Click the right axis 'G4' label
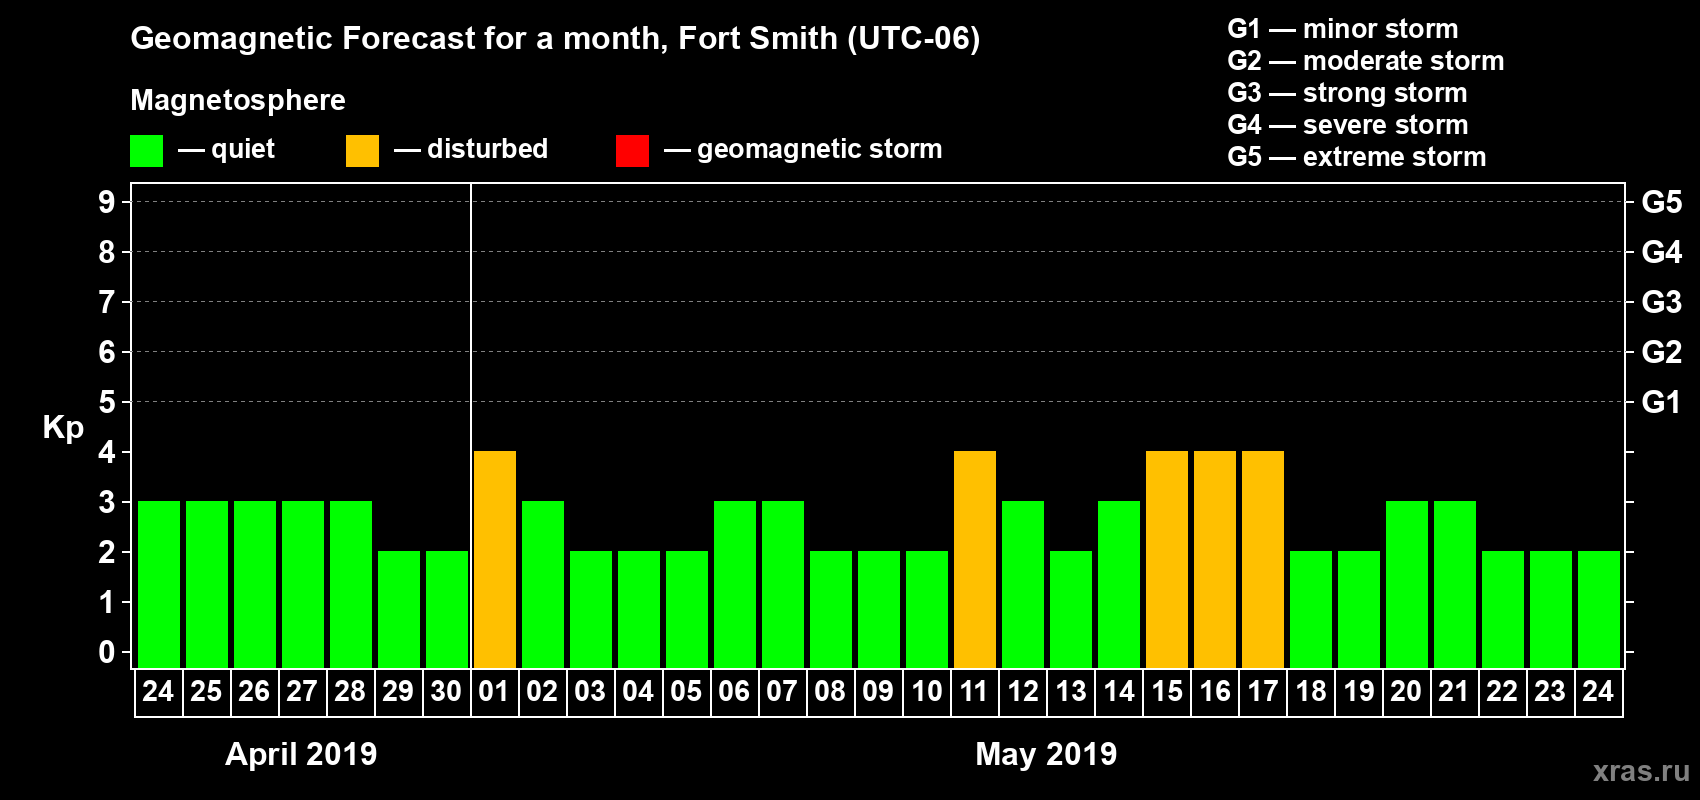The image size is (1700, 800). pos(1662,252)
